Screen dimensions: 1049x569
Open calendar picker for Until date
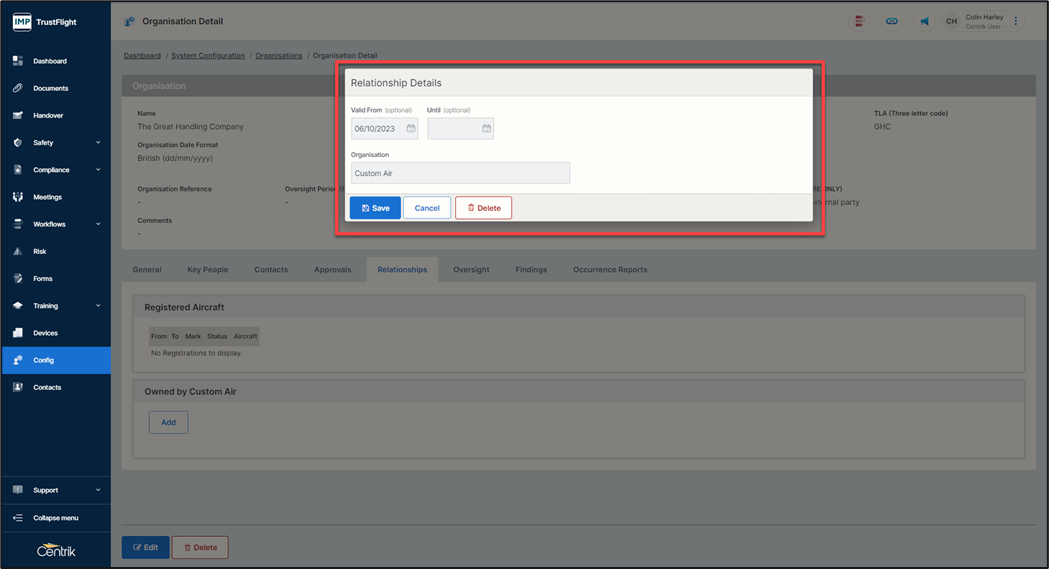tap(487, 129)
